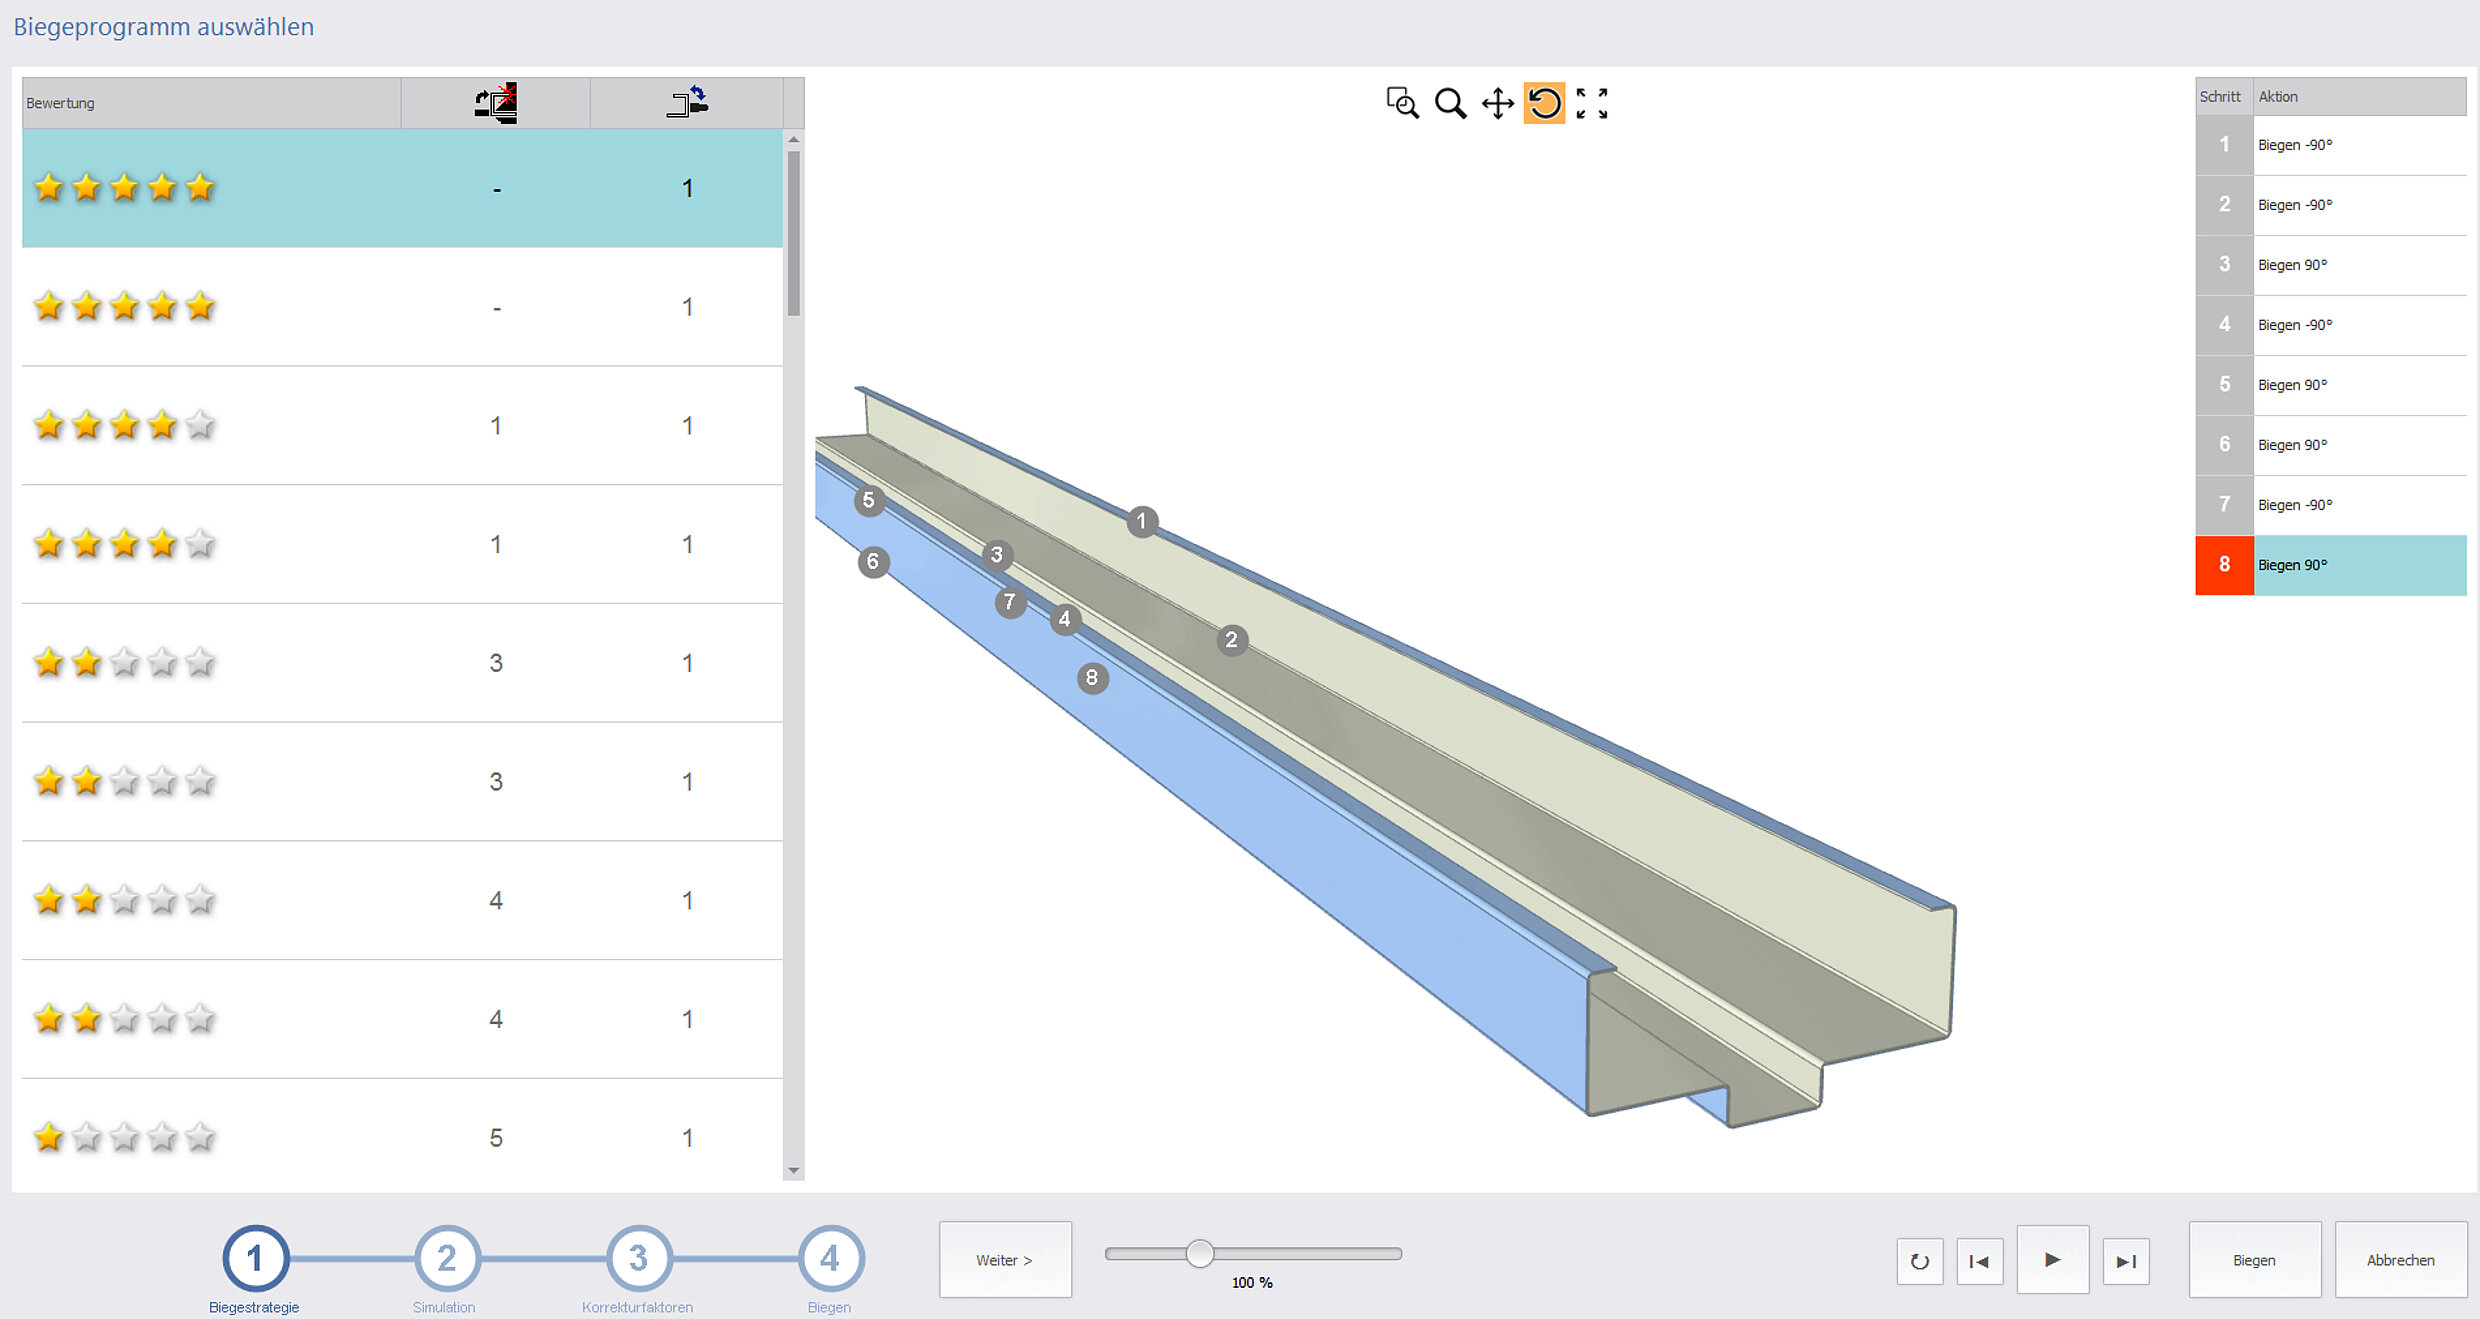Sort by collision column header icon

496,103
